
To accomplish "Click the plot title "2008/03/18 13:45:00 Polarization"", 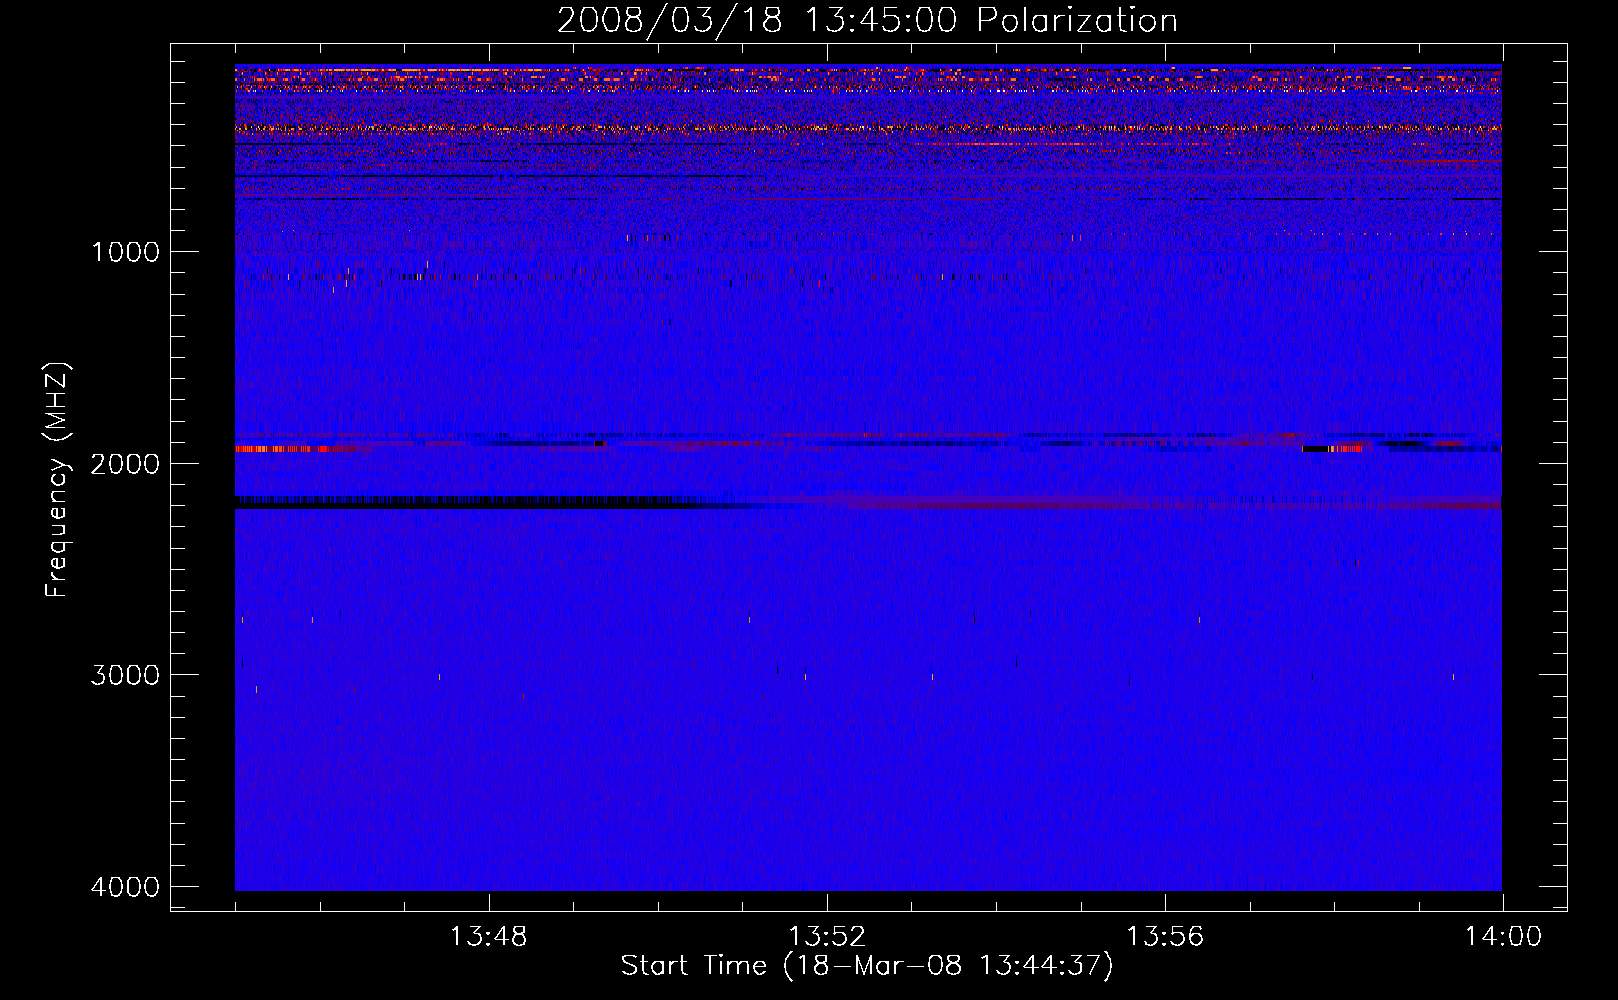I will point(867,20).
